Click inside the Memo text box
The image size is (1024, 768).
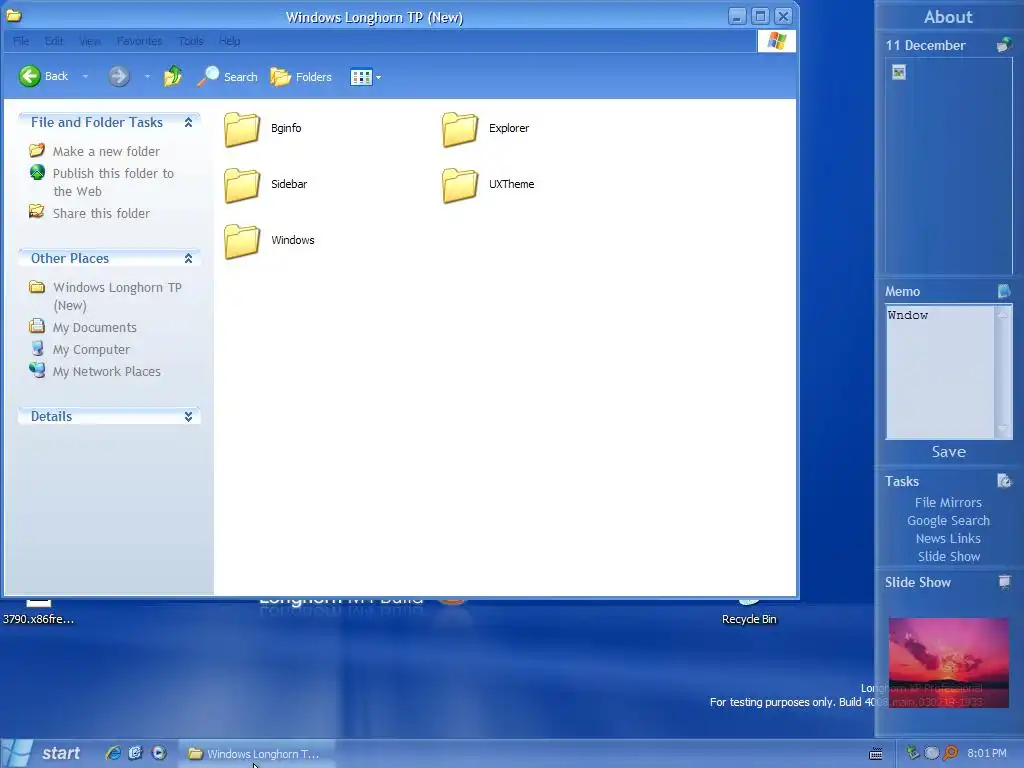pyautogui.click(x=940, y=372)
